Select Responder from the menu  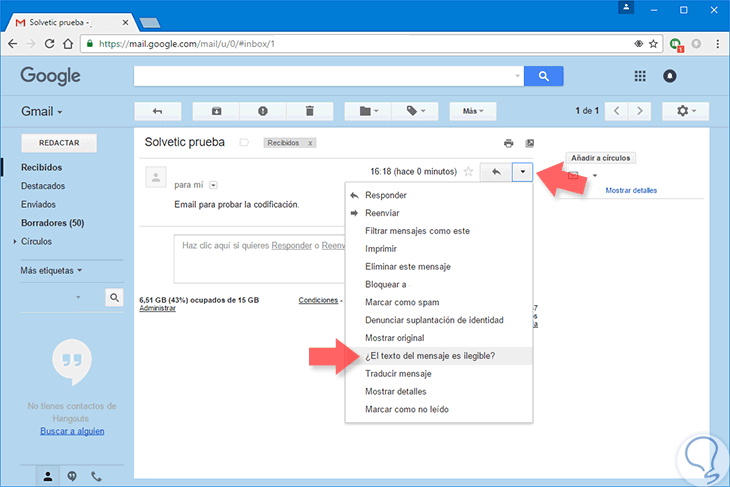pyautogui.click(x=439, y=195)
